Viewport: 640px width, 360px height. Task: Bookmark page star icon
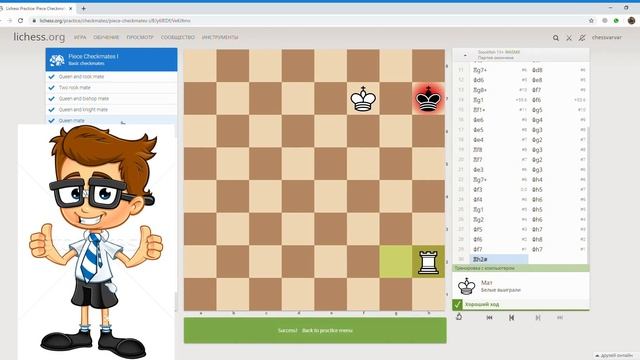tap(591, 20)
